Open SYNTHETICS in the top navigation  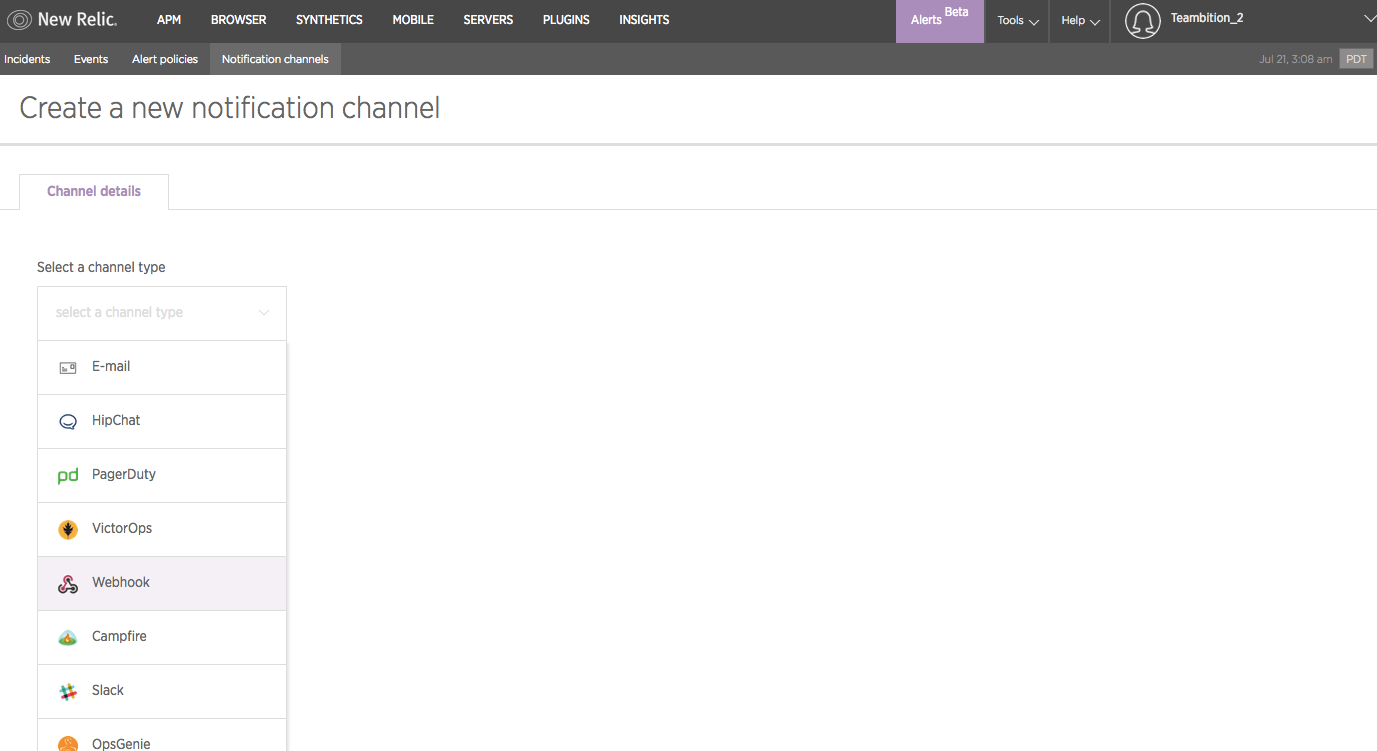(329, 20)
